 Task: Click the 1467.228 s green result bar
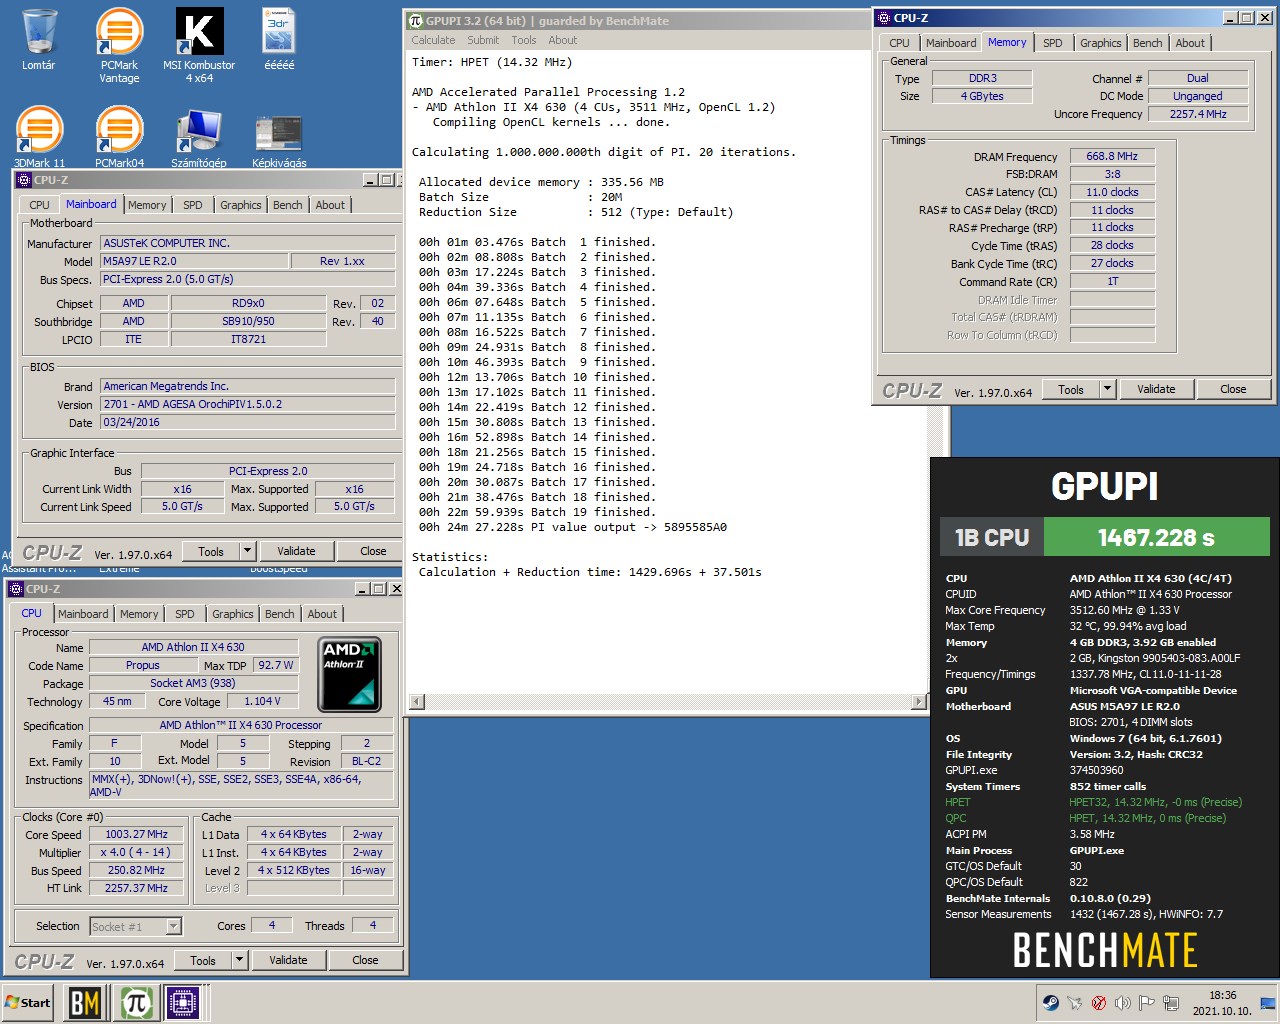click(1156, 537)
